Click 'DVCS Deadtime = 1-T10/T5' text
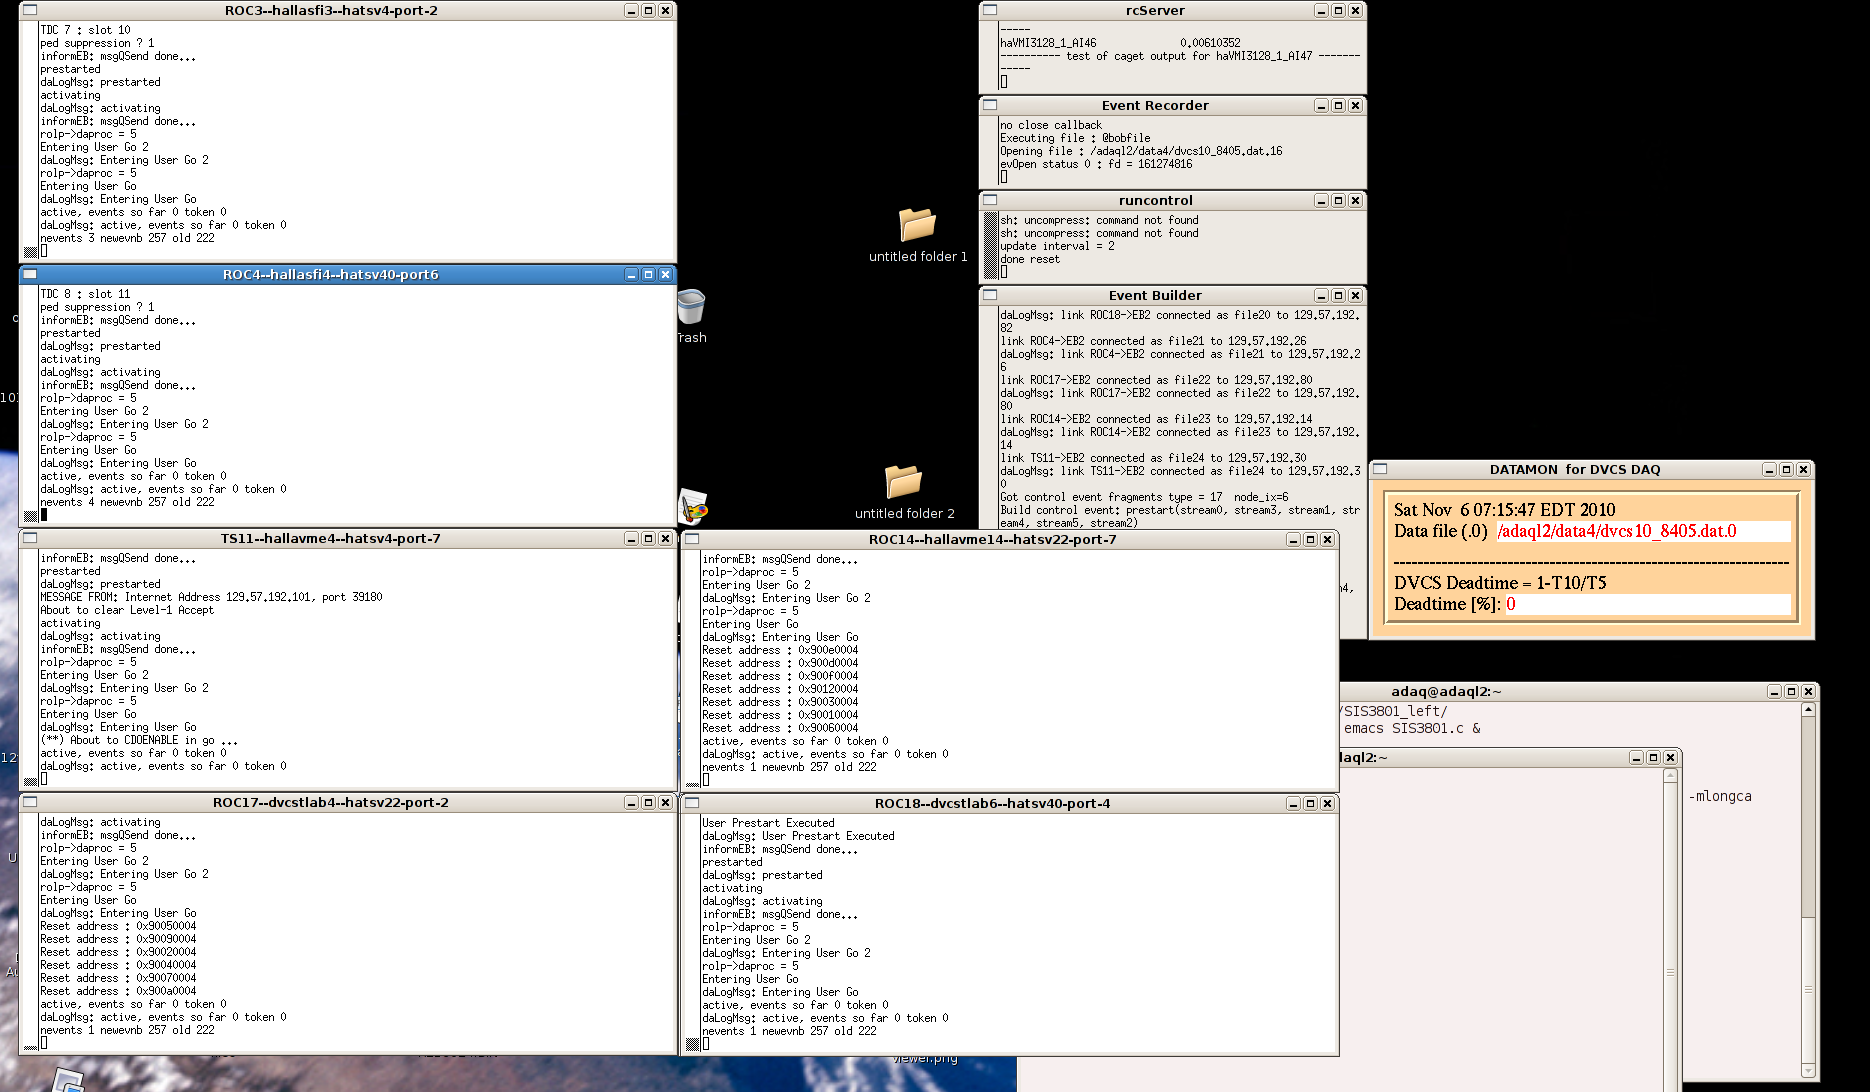This screenshot has height=1092, width=1870. coord(1500,583)
